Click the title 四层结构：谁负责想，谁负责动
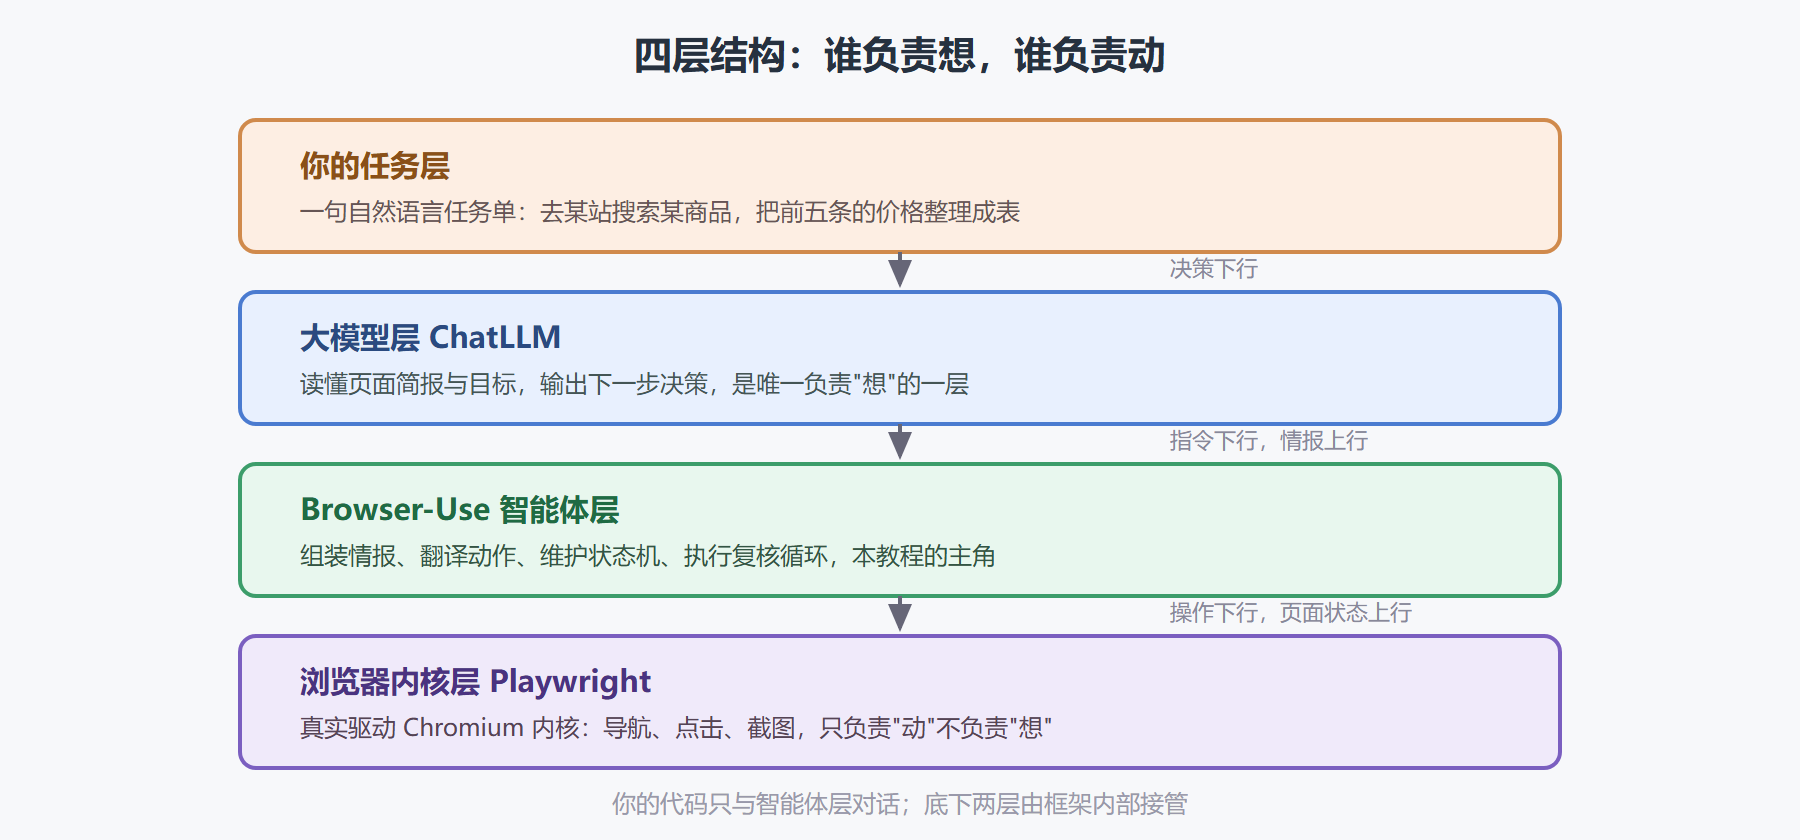1800x840 pixels. (900, 55)
